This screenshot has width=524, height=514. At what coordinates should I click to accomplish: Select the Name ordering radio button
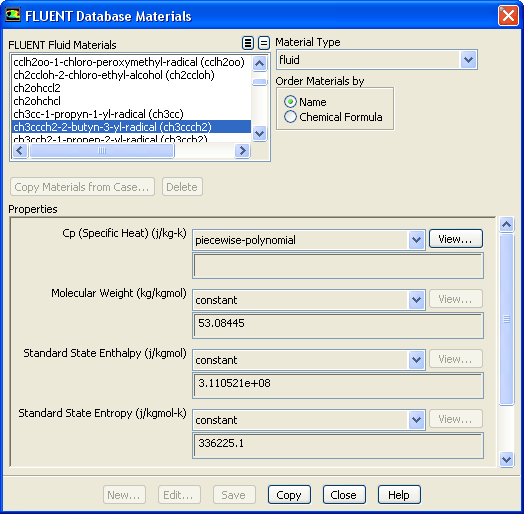pos(290,102)
